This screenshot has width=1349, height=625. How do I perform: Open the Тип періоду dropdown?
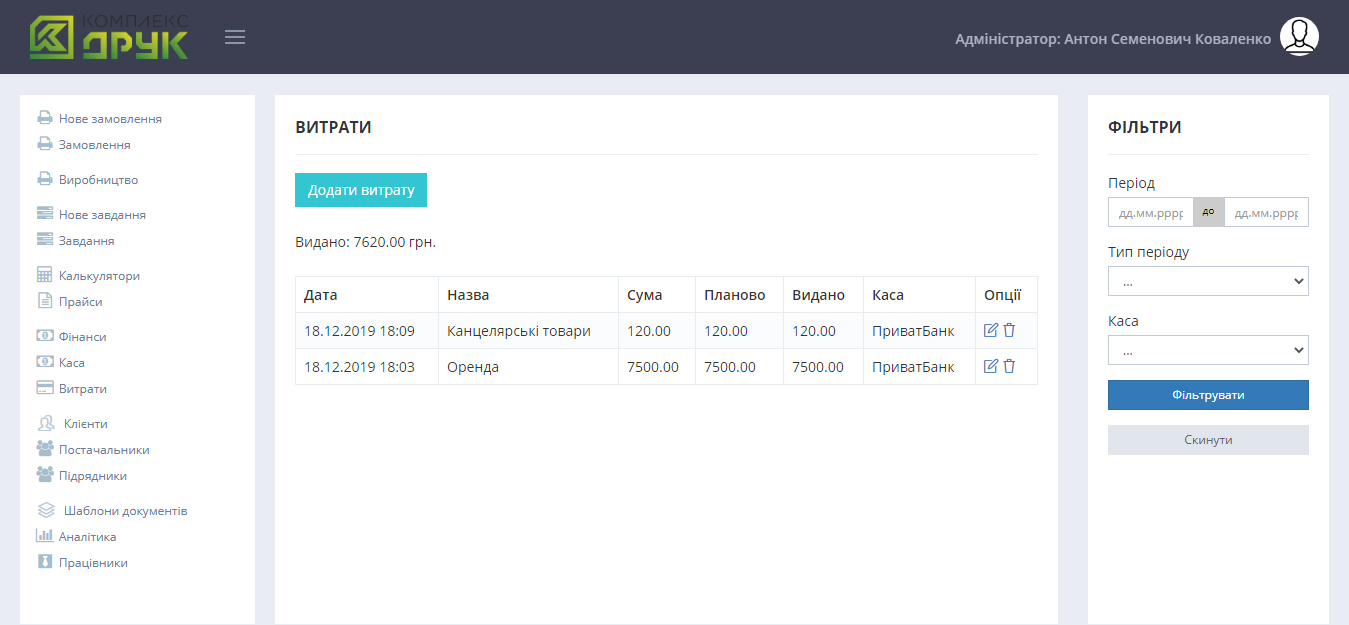coord(1208,281)
